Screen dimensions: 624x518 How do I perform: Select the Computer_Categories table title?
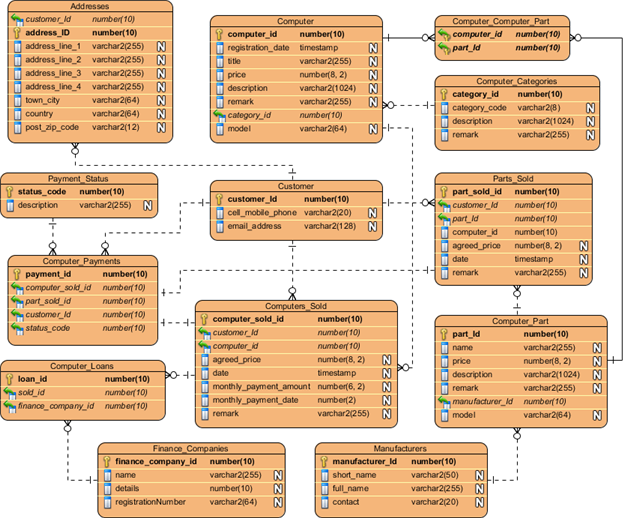coord(517,81)
